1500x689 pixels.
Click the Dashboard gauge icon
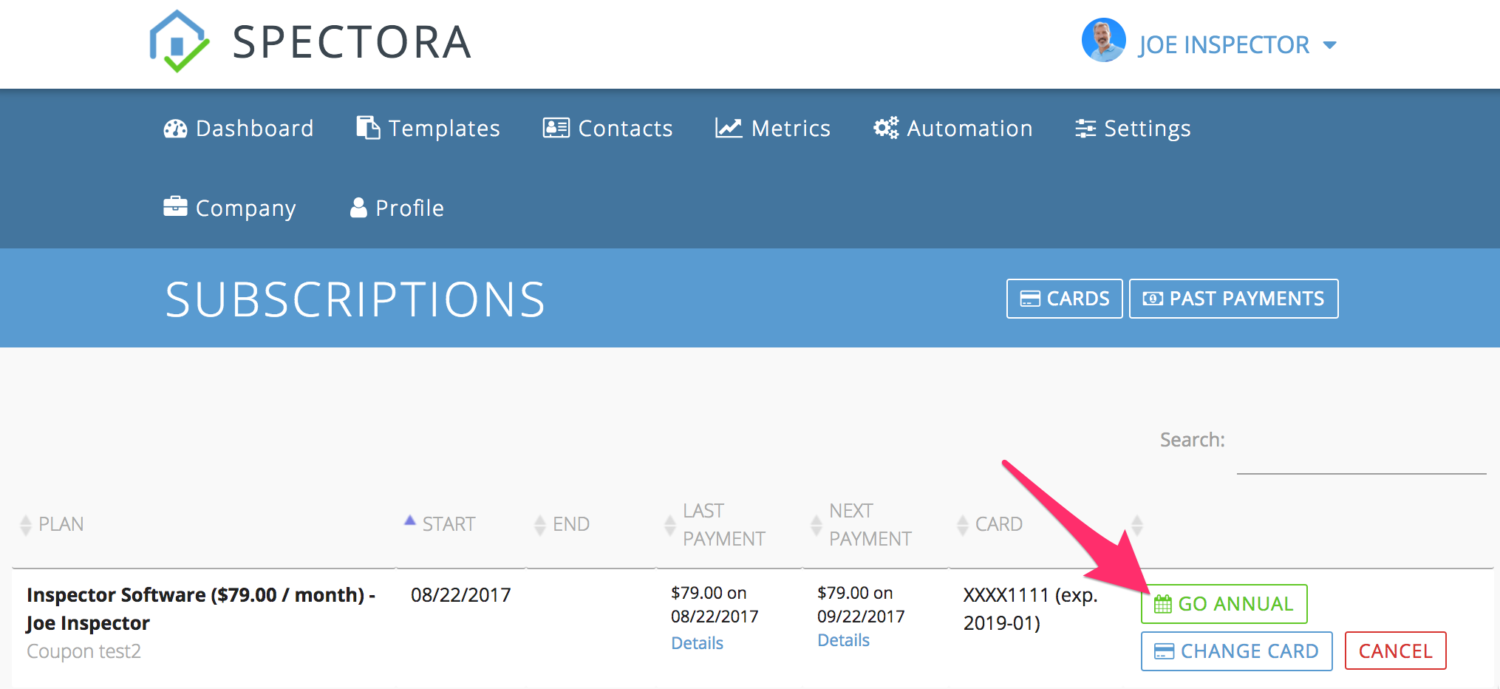point(176,128)
